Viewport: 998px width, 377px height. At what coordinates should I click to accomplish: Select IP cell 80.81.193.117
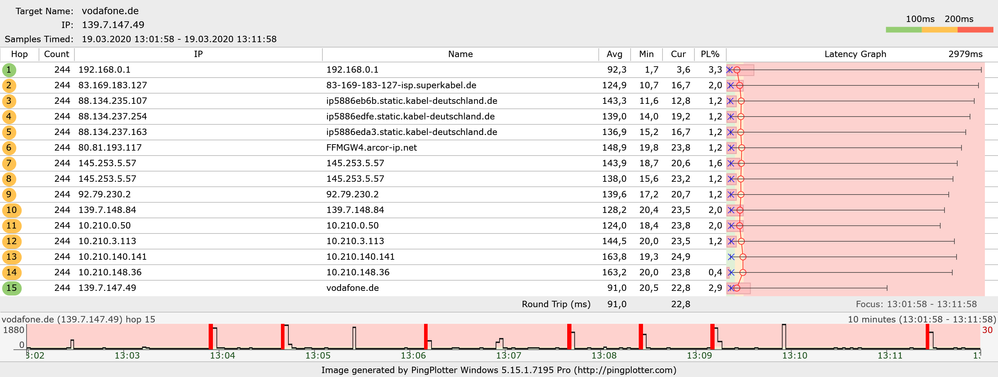110,148
